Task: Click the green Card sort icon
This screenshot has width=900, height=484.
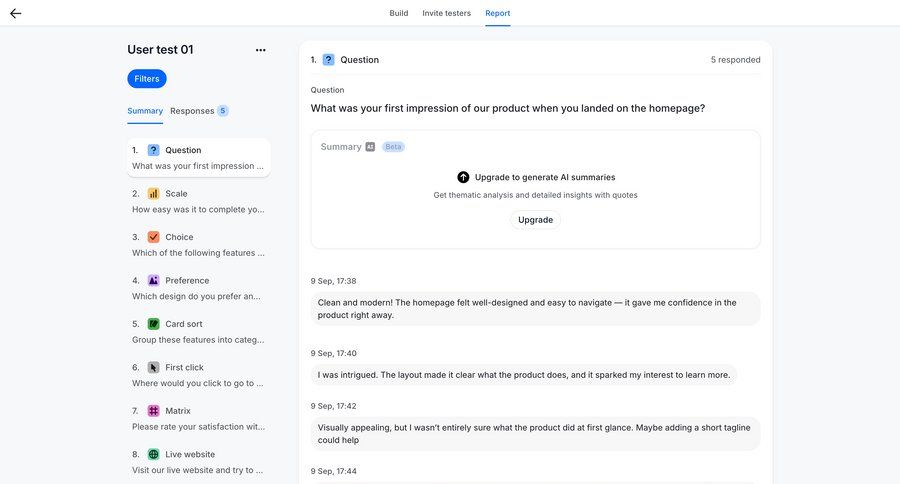Action: pos(153,324)
